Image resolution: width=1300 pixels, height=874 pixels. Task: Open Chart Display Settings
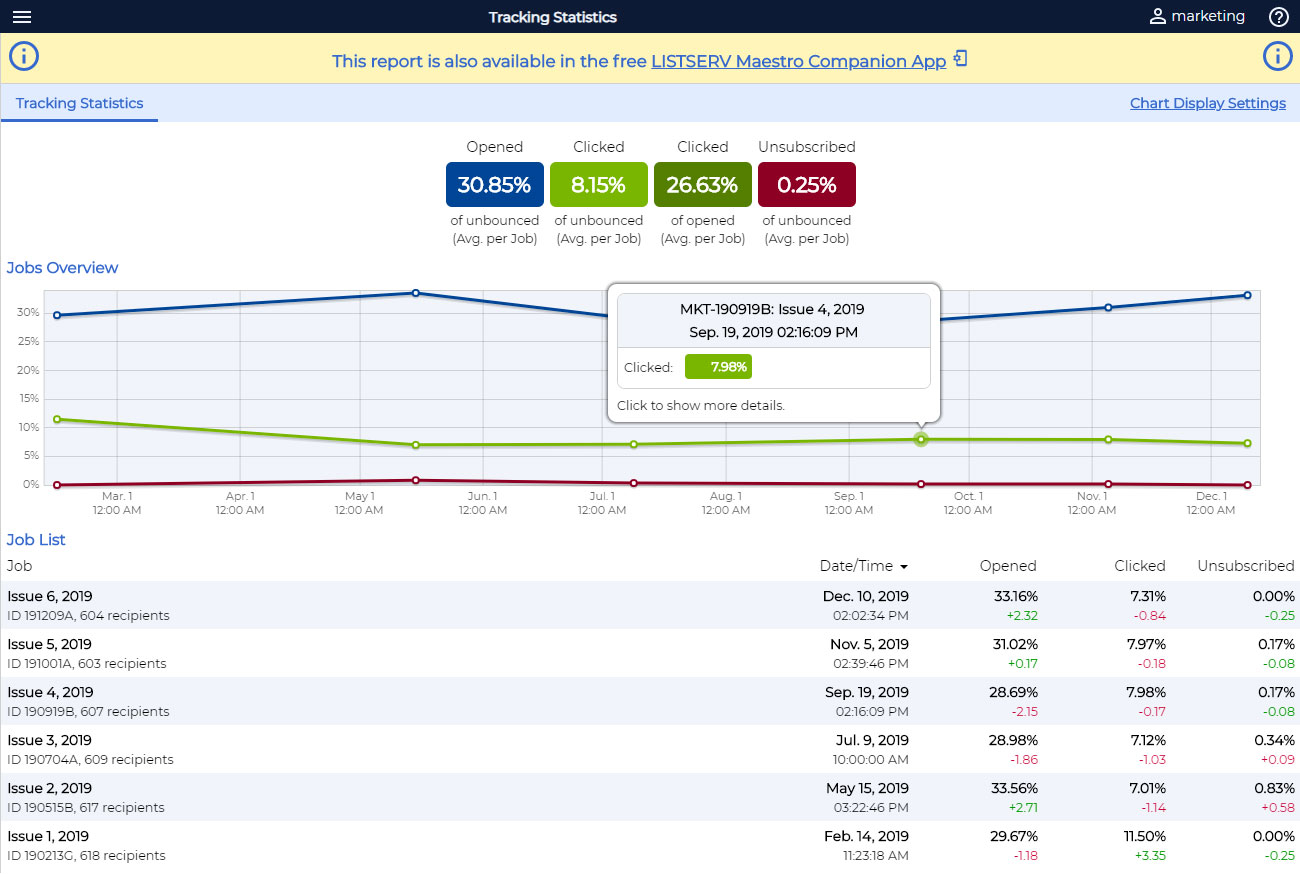tap(1207, 103)
